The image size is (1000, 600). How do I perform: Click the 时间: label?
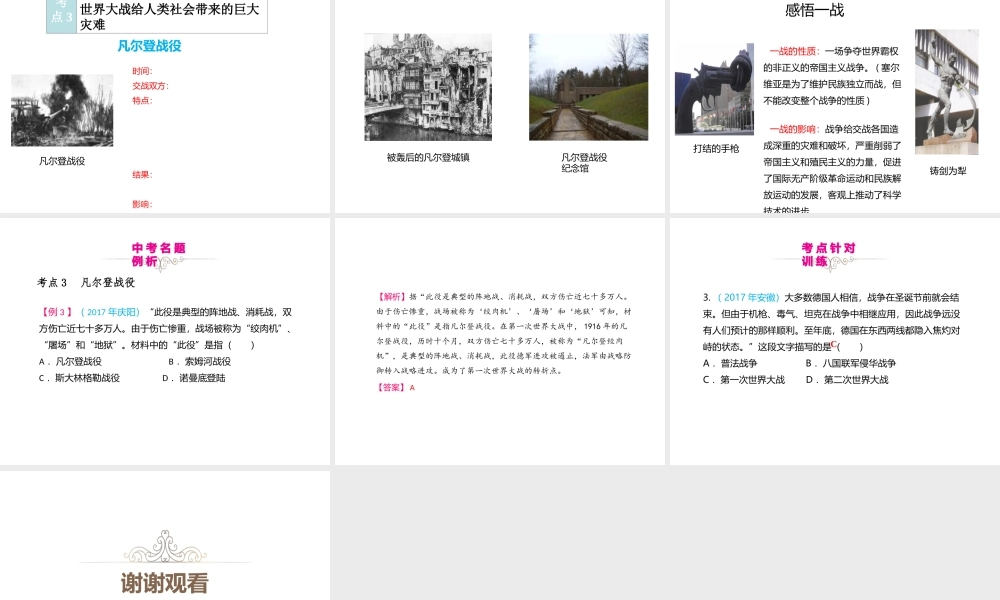pos(142,71)
